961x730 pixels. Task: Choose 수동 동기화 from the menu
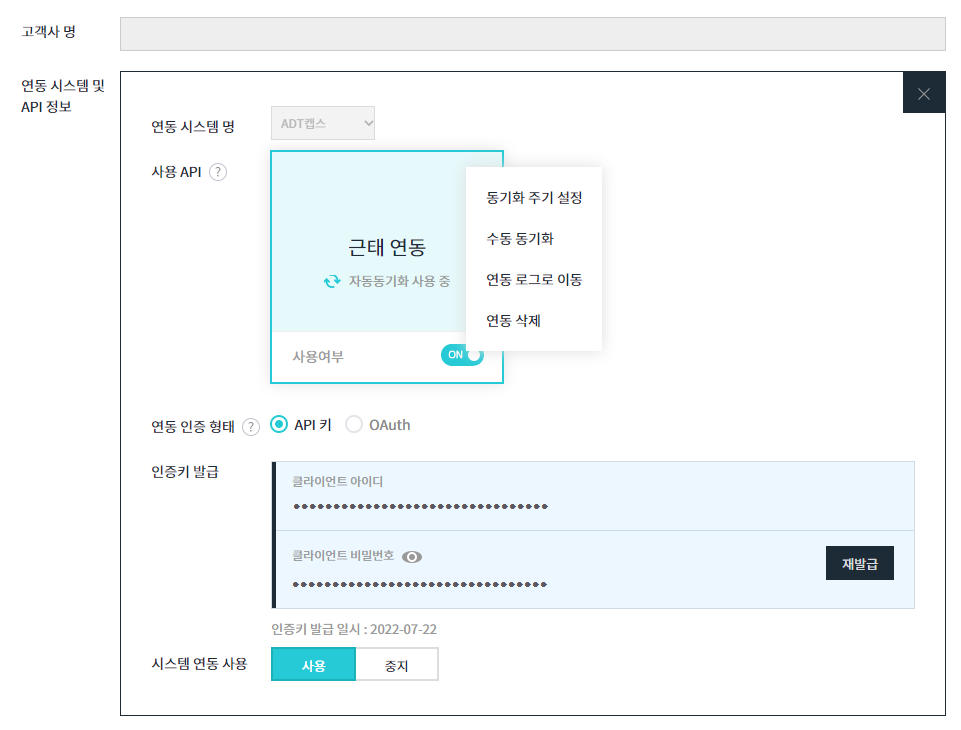(520, 239)
